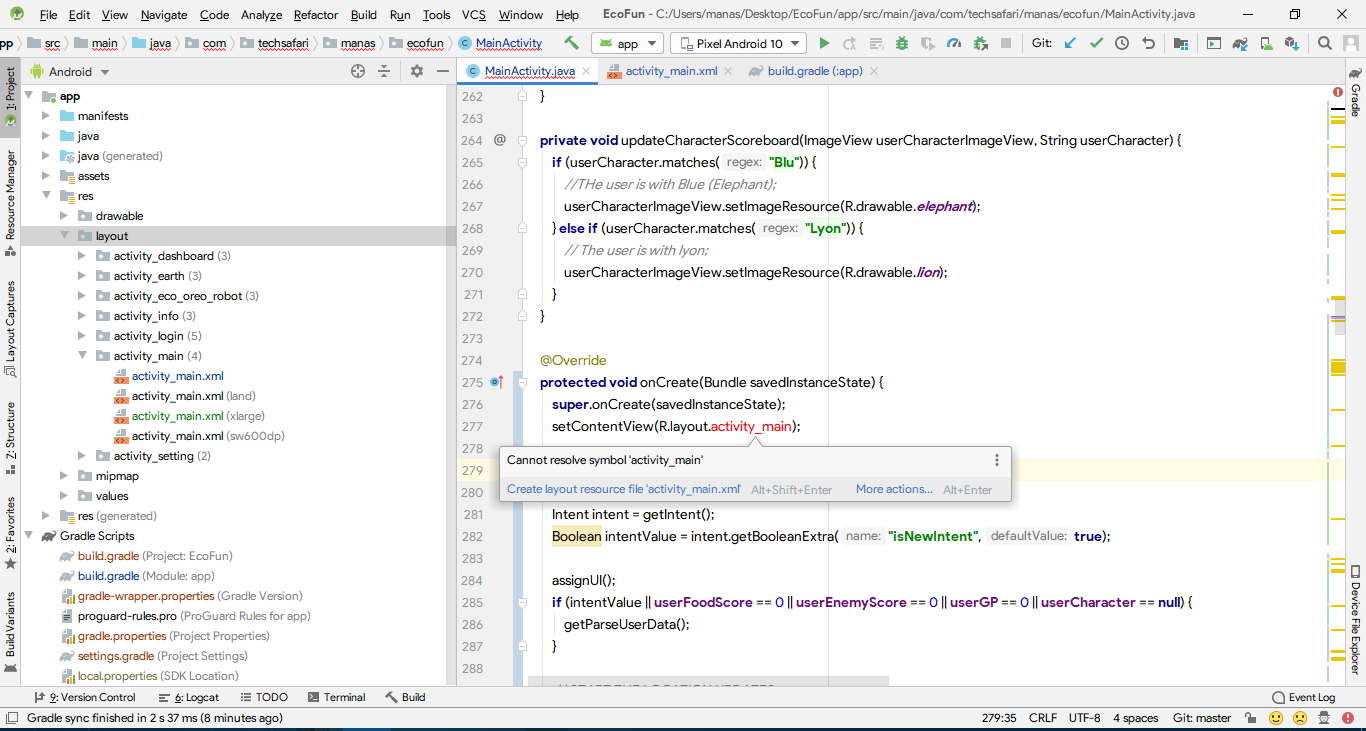This screenshot has width=1366, height=731.
Task: Click the More actions... link in popup
Action: (893, 489)
